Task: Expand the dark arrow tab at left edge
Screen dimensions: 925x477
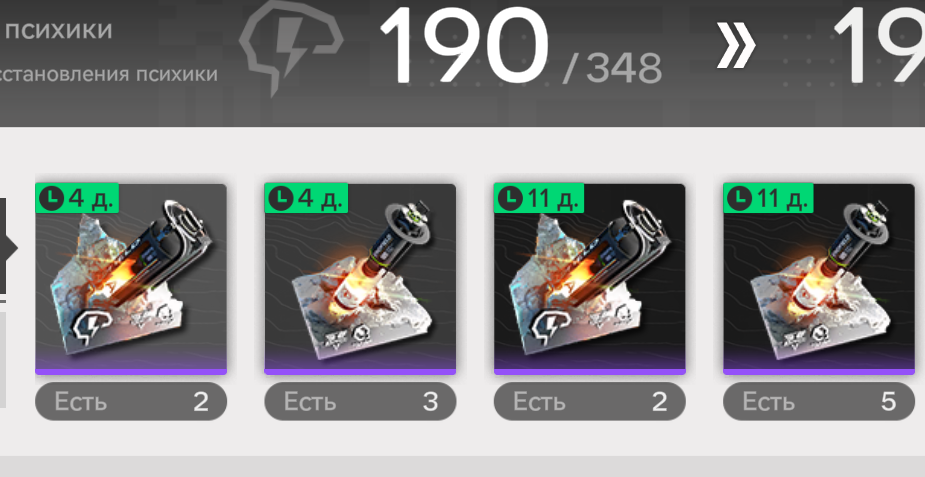Action: coord(7,248)
